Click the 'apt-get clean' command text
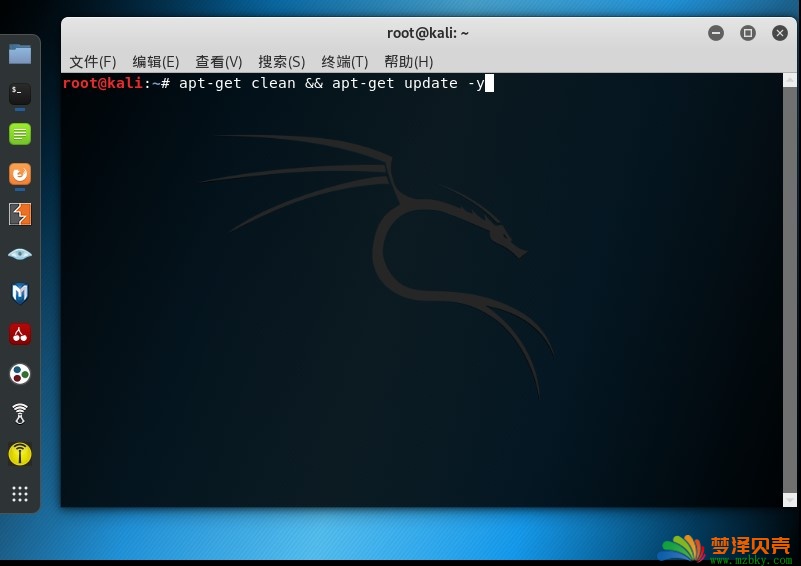The height and width of the screenshot is (566, 801). coord(237,83)
